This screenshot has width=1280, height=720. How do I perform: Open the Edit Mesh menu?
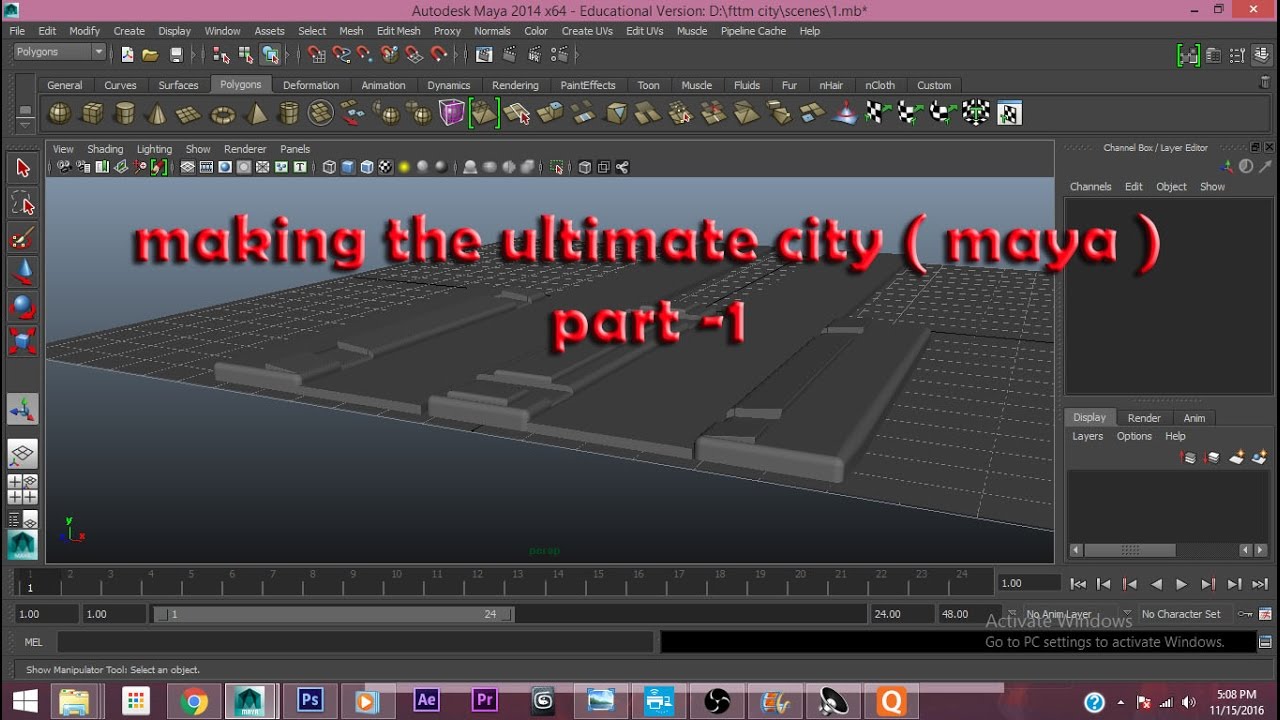(399, 31)
